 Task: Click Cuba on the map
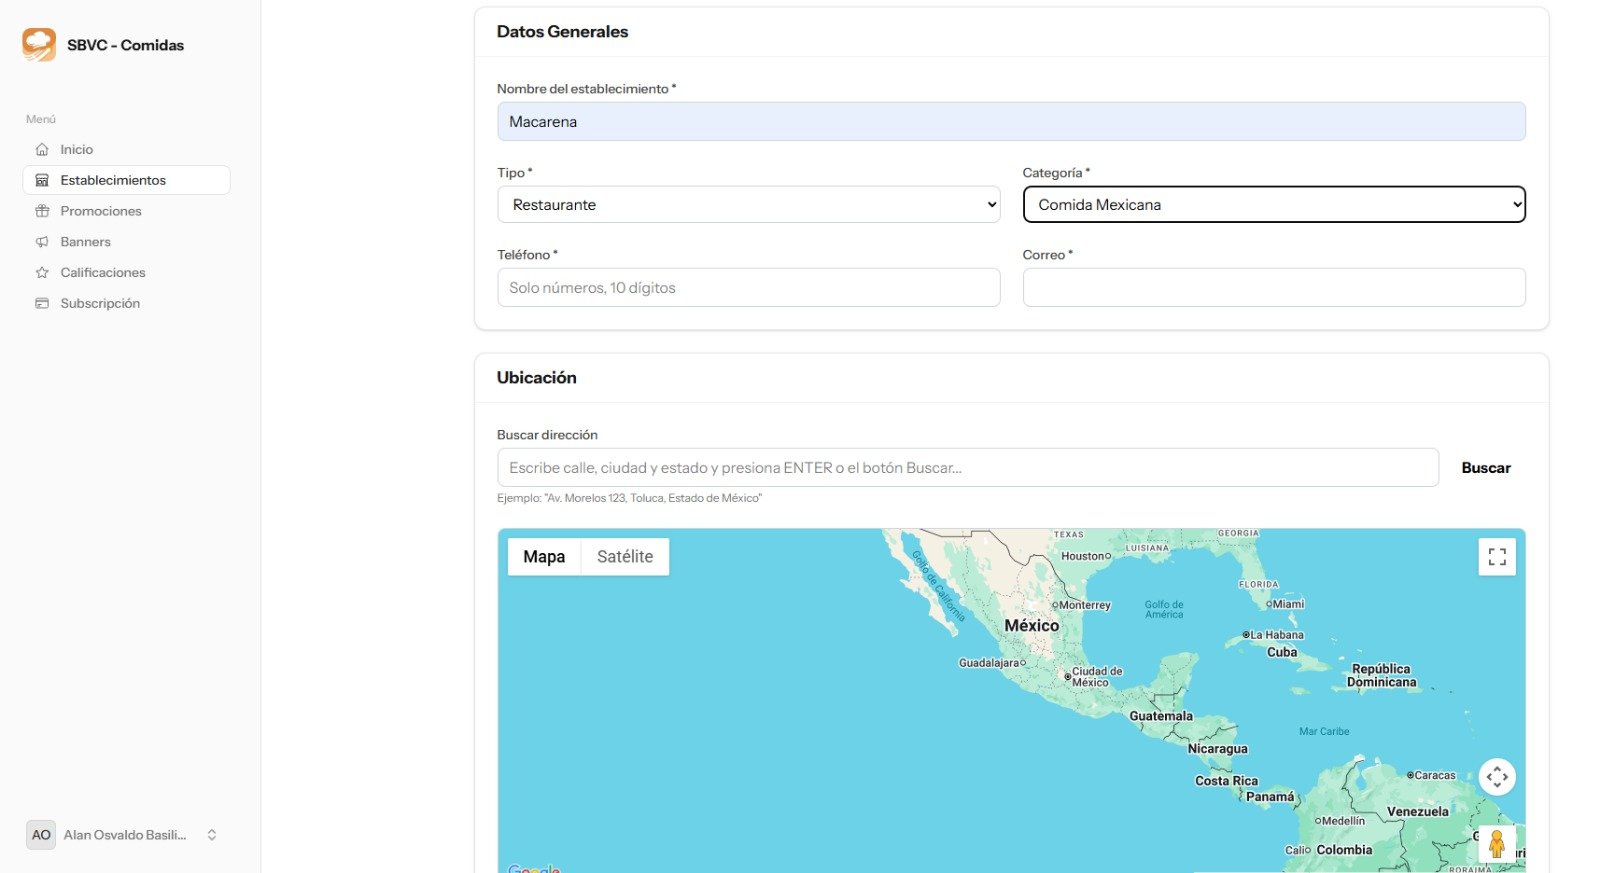click(1282, 652)
